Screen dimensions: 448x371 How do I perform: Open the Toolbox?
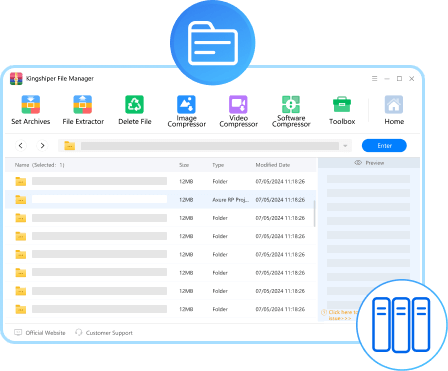342,105
